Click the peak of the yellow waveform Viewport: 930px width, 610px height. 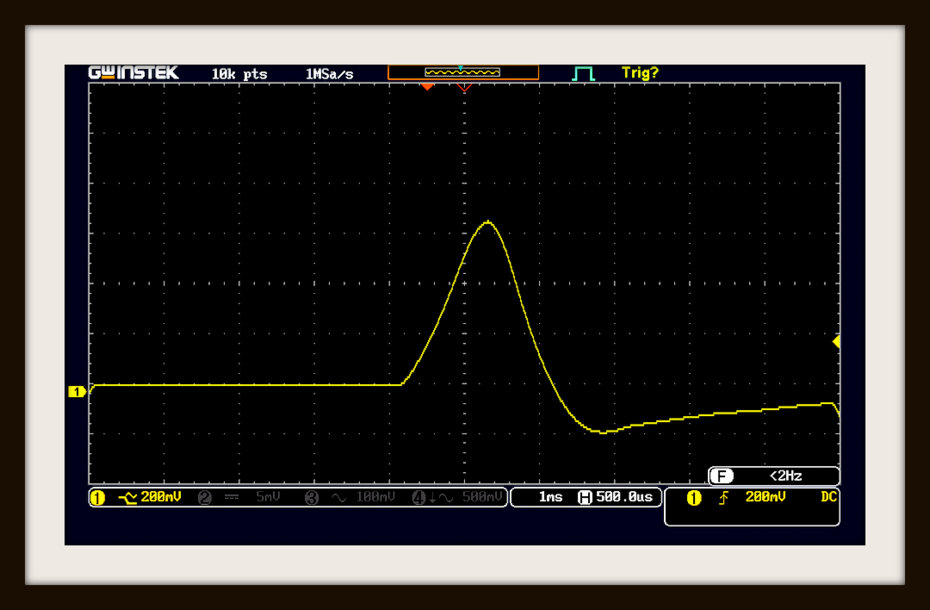pos(488,222)
